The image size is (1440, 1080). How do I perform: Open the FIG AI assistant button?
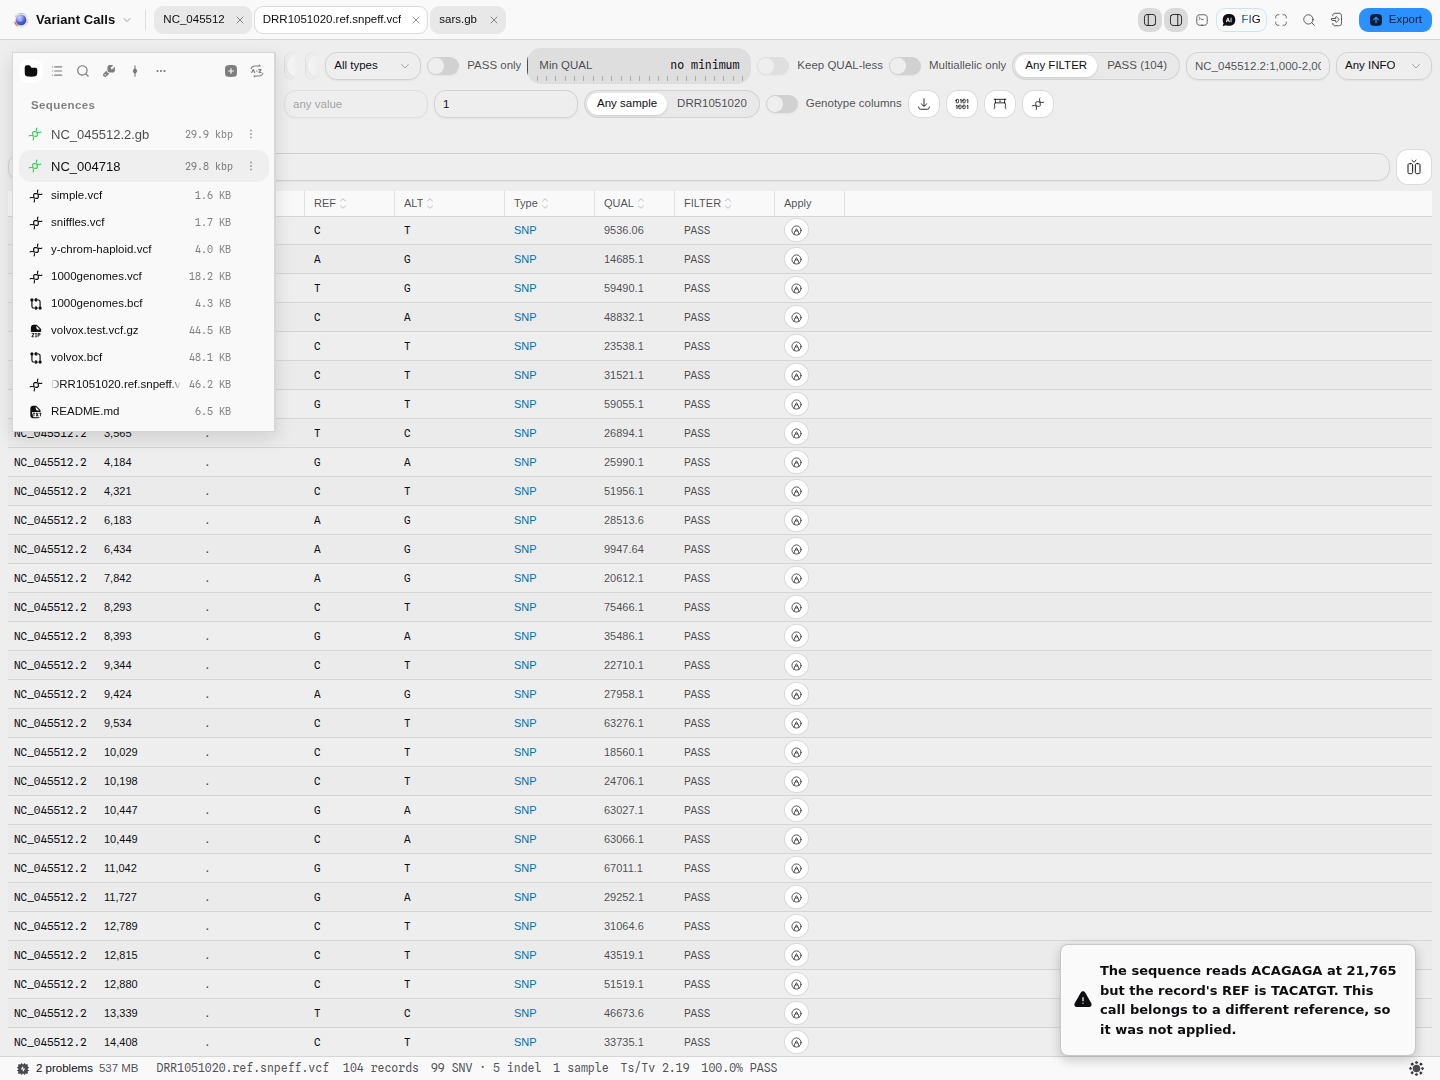click(1242, 20)
